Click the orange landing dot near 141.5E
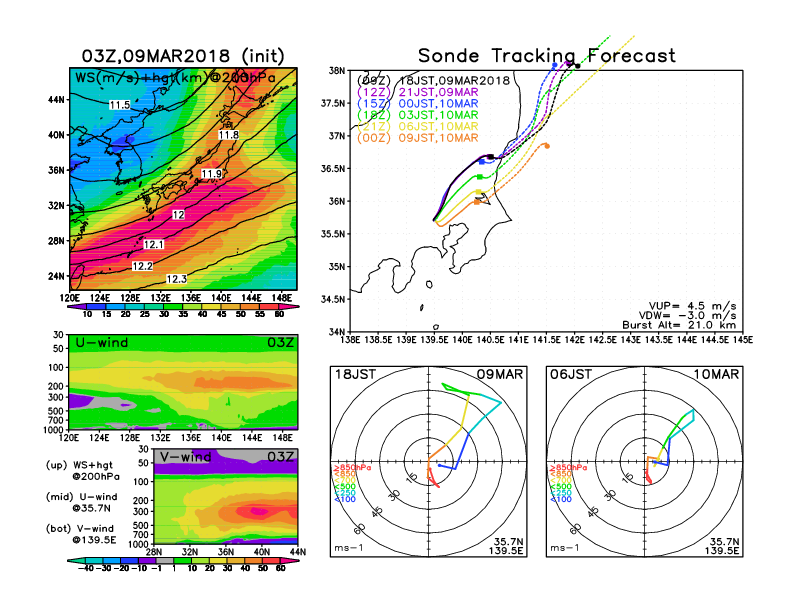Viewport: 792px width, 612px height. (x=547, y=146)
